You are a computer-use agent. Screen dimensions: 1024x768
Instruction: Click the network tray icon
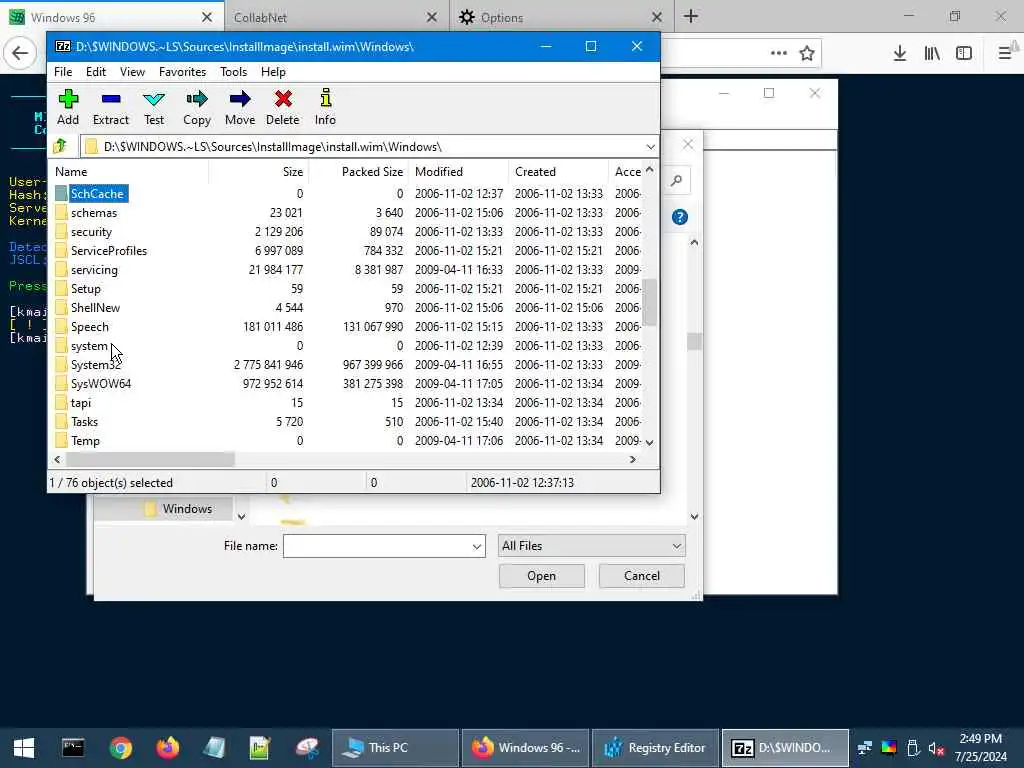(865, 748)
